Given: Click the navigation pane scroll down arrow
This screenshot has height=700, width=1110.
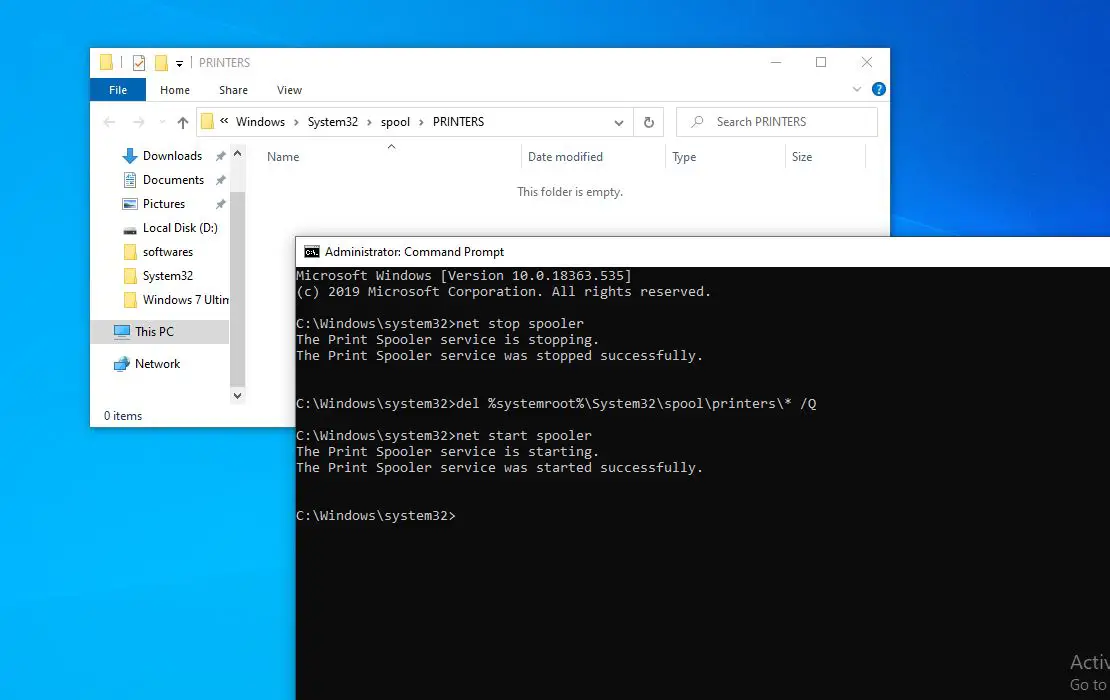Looking at the screenshot, I should tap(238, 396).
